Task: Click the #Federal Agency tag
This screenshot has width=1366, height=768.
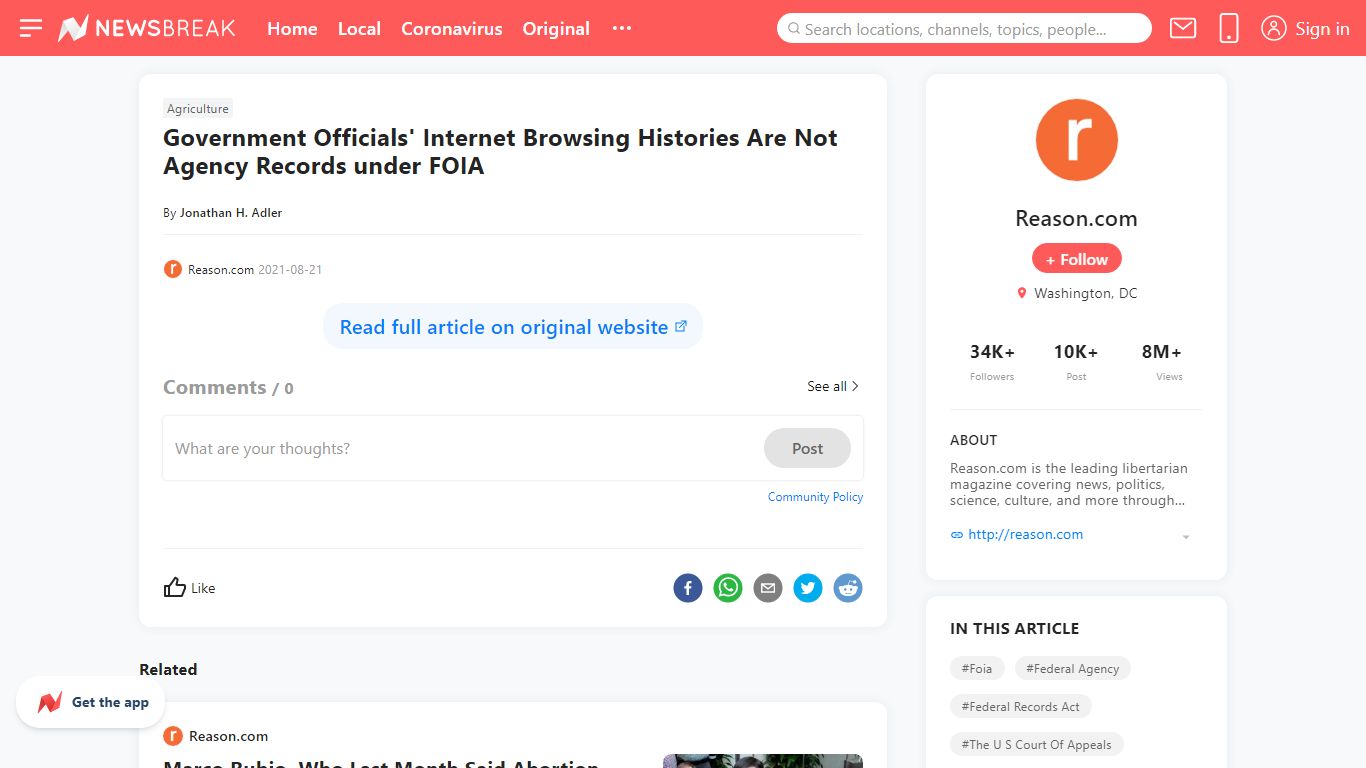Action: pos(1072,668)
